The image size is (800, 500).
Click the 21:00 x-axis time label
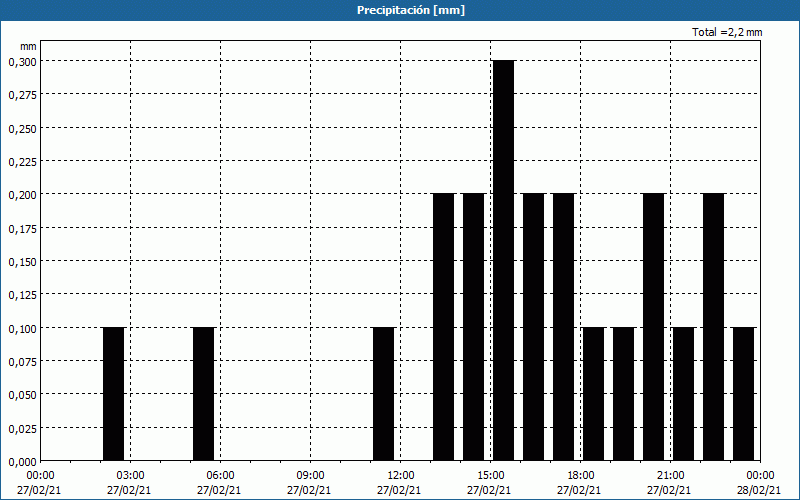click(x=670, y=476)
